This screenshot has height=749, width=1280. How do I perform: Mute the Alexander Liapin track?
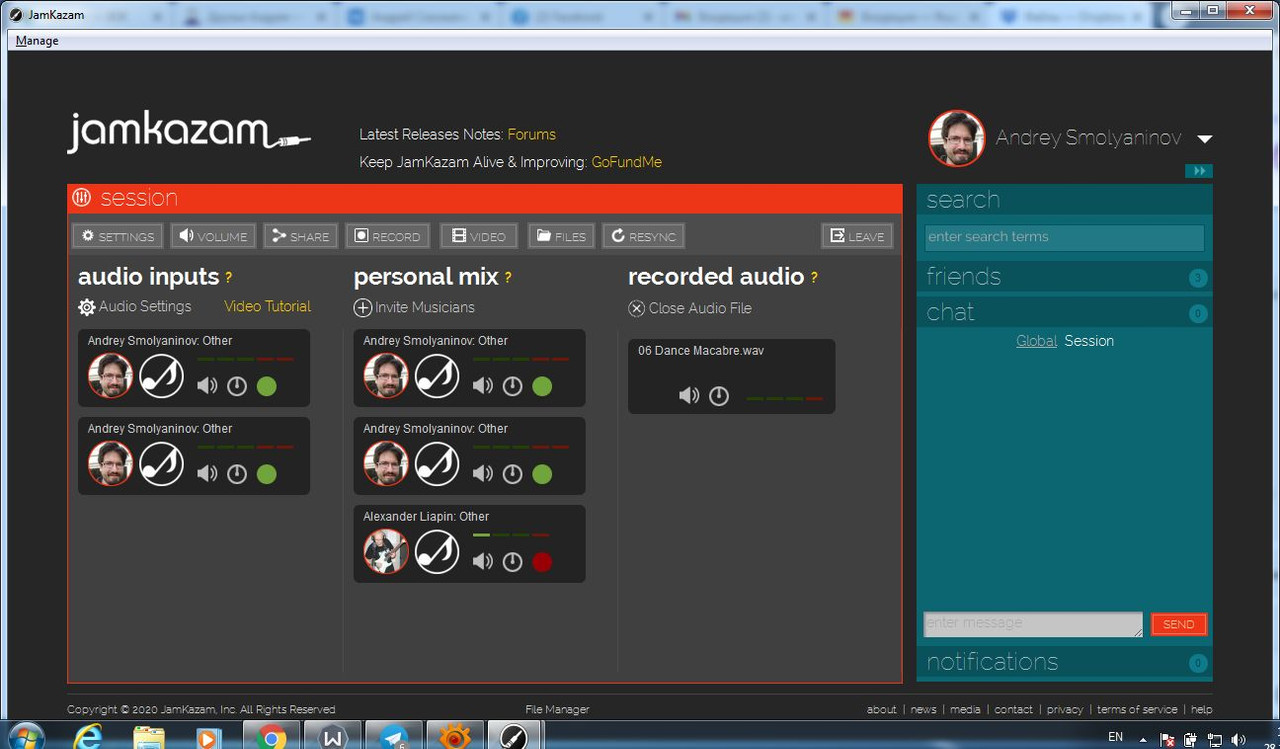(x=483, y=562)
